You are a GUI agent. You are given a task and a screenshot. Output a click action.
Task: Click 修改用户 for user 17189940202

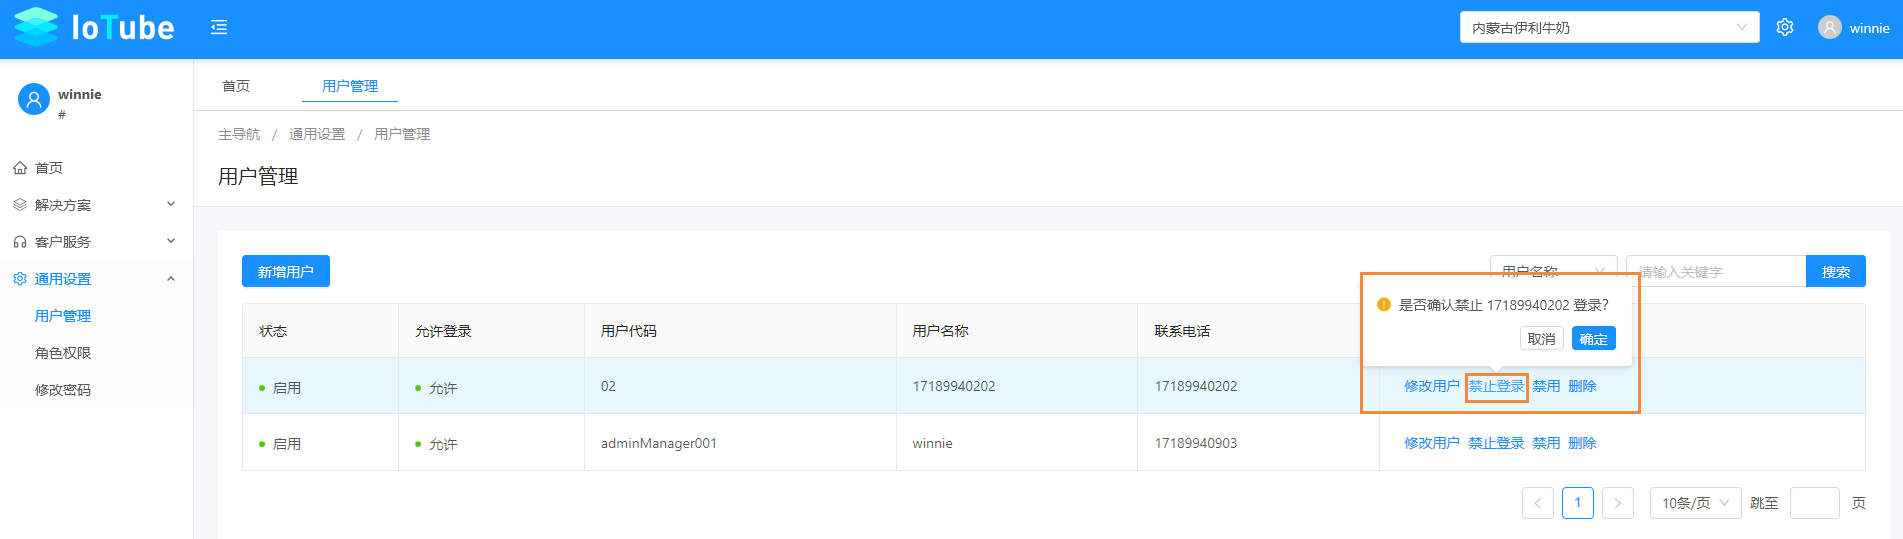coord(1432,386)
